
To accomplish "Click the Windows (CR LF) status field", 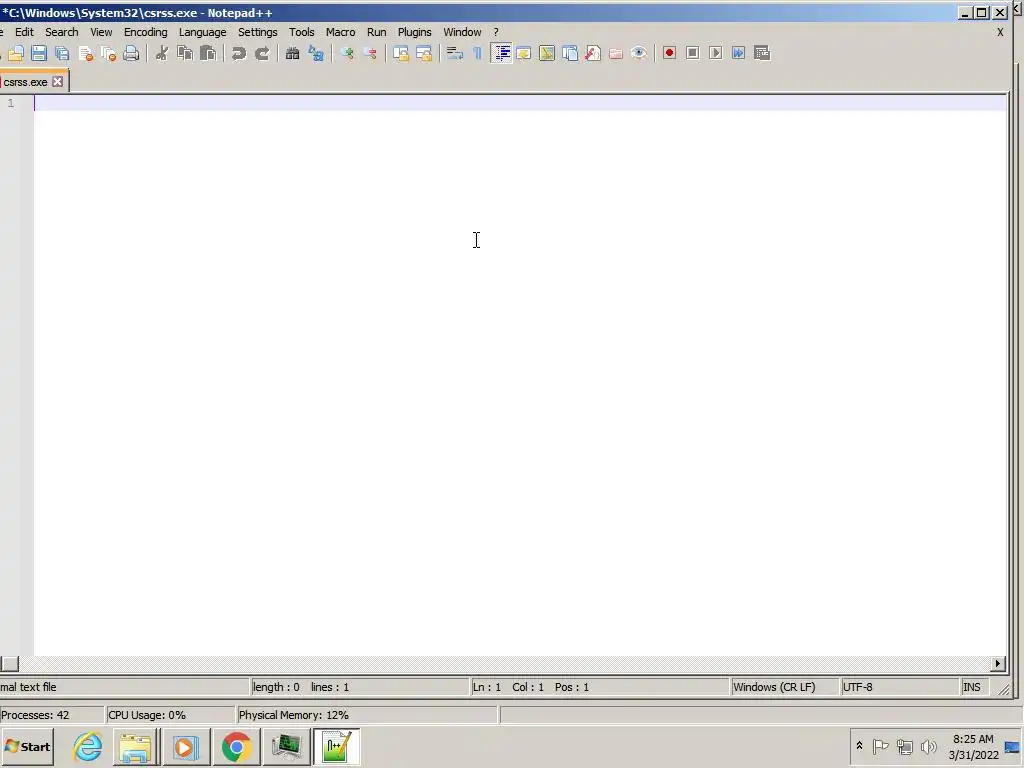I will tap(784, 687).
